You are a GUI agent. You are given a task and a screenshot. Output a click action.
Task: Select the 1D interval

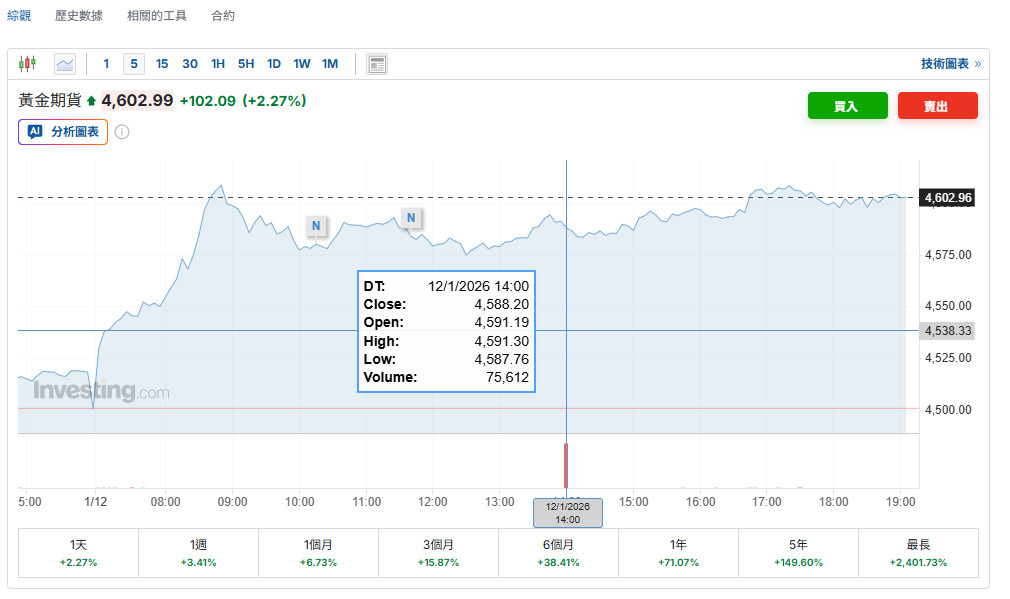coord(274,64)
